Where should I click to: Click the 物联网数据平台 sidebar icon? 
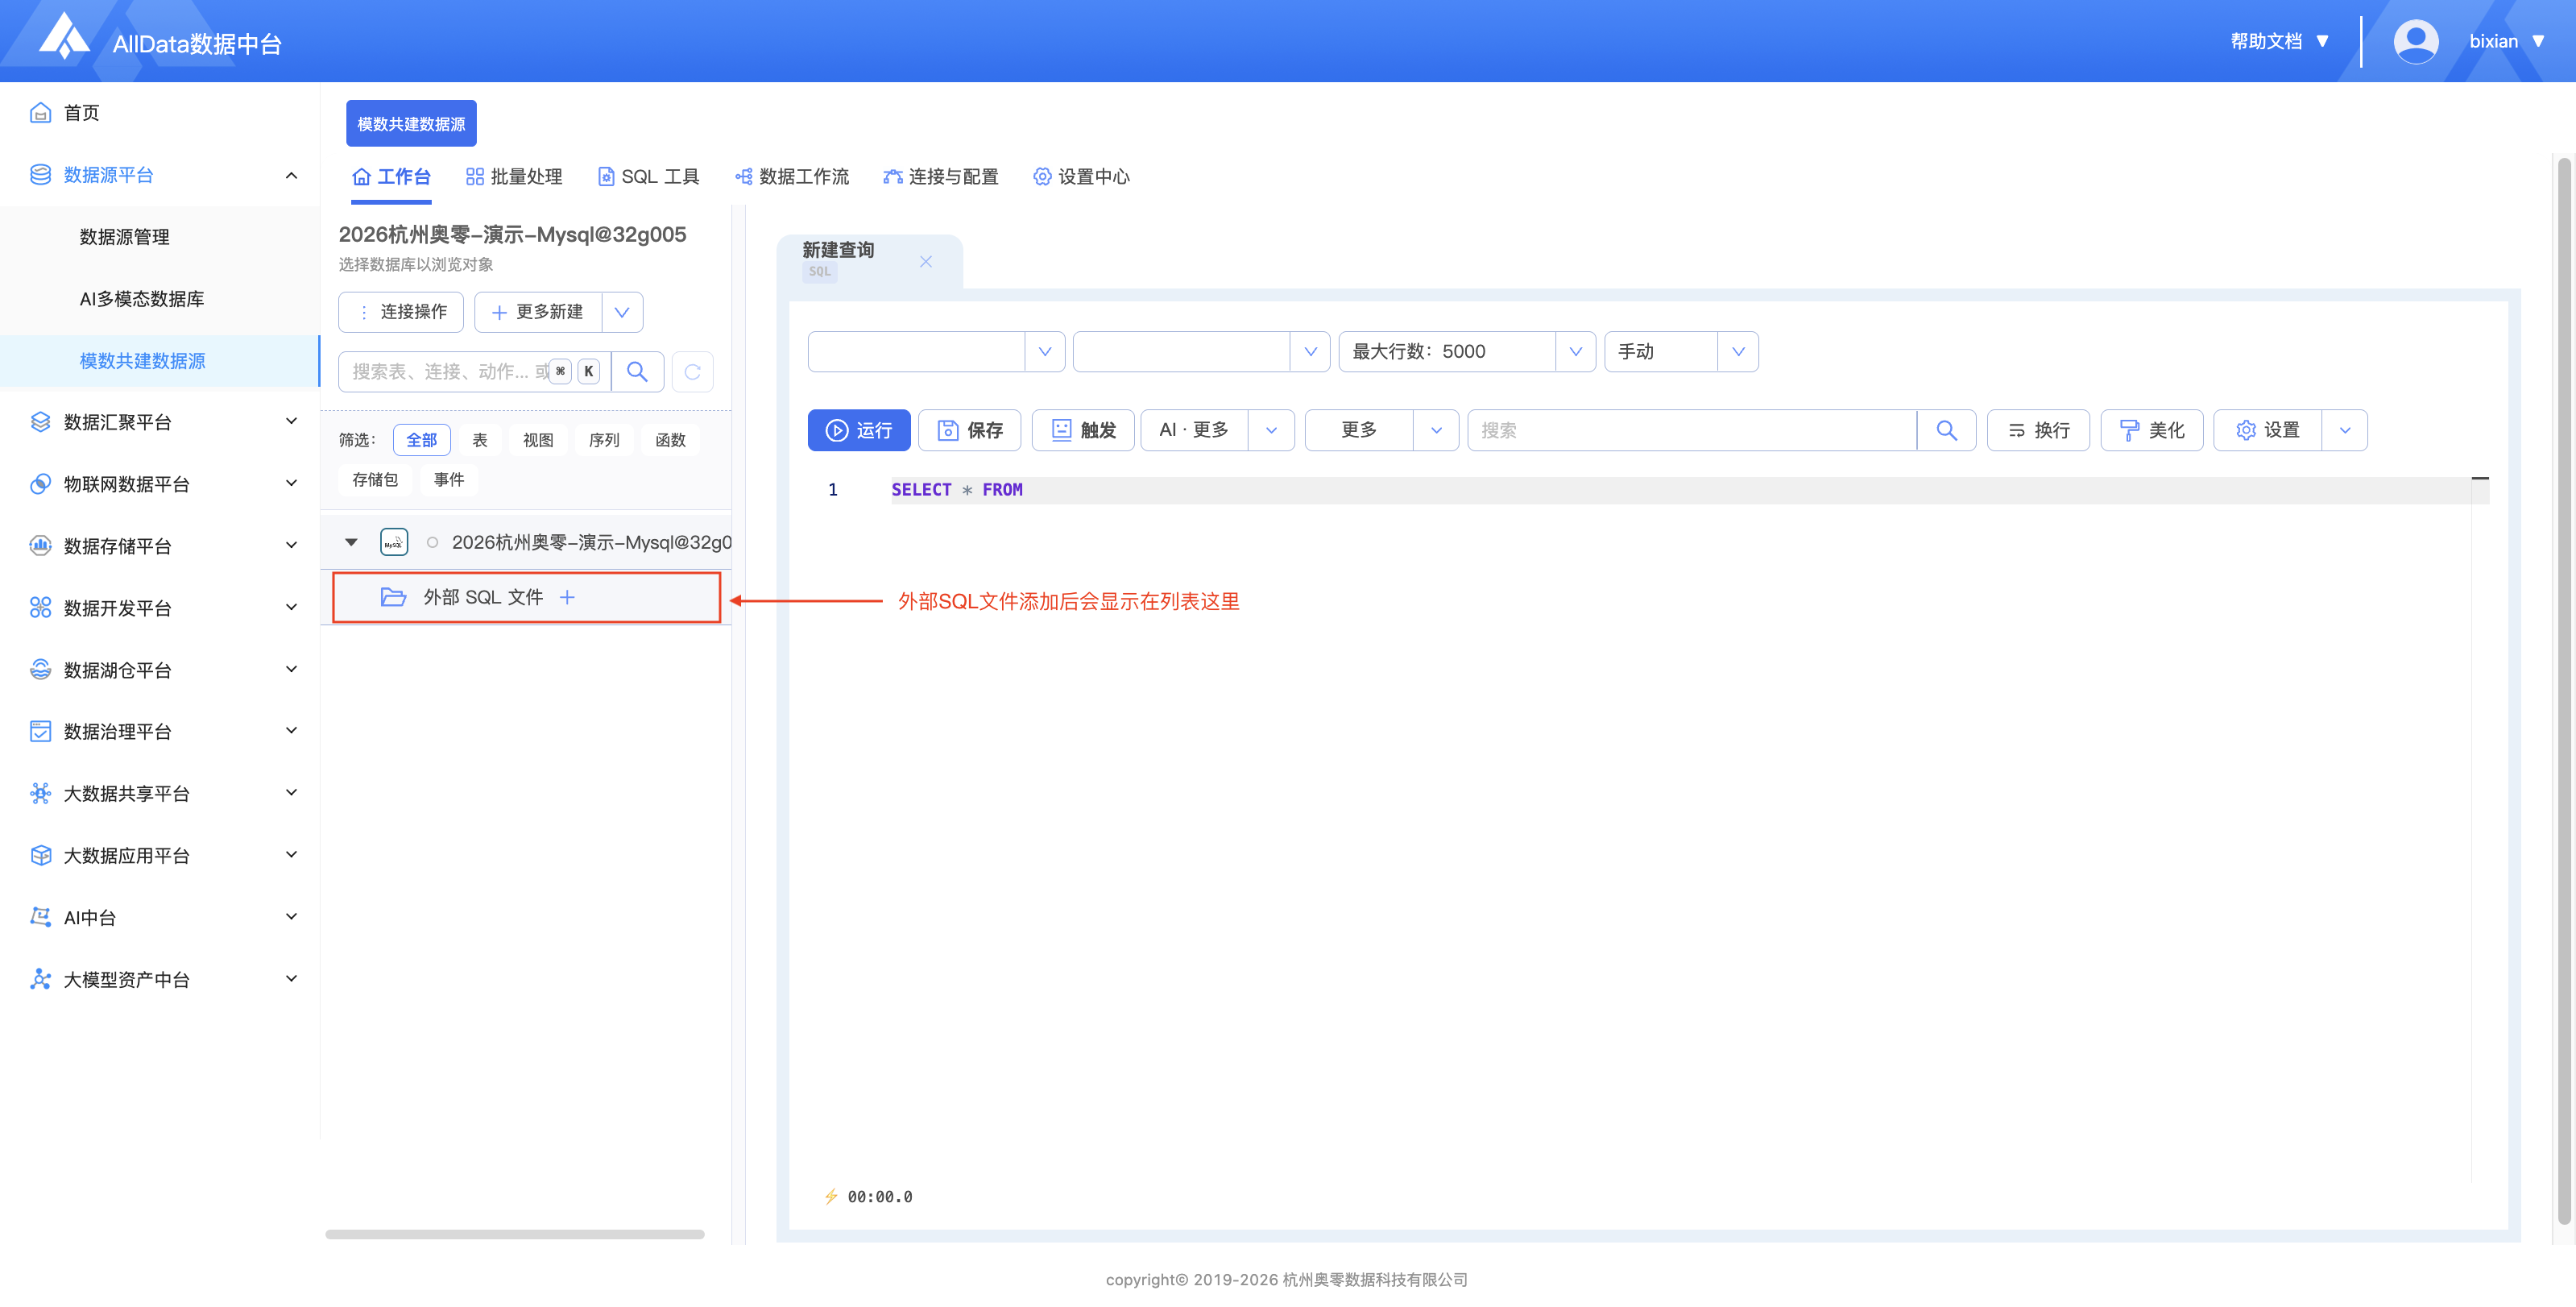(40, 484)
